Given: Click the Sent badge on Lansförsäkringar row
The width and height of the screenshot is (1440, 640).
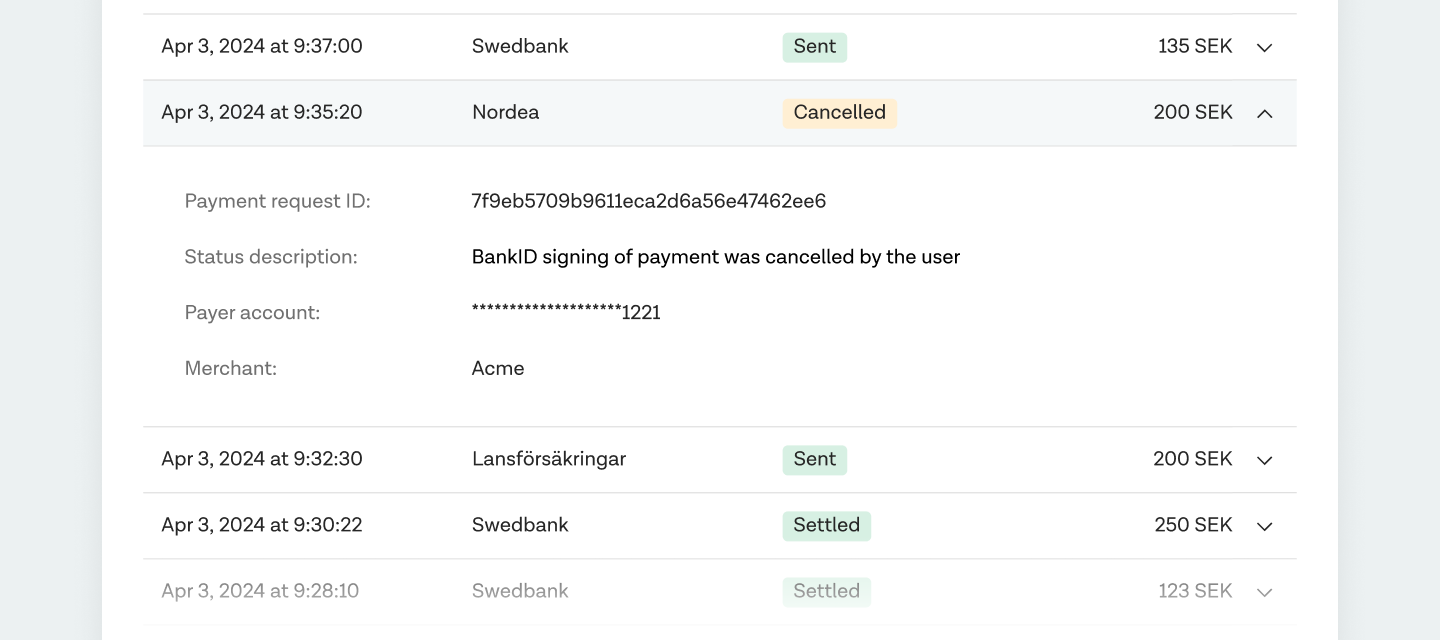Looking at the screenshot, I should (x=814, y=460).
